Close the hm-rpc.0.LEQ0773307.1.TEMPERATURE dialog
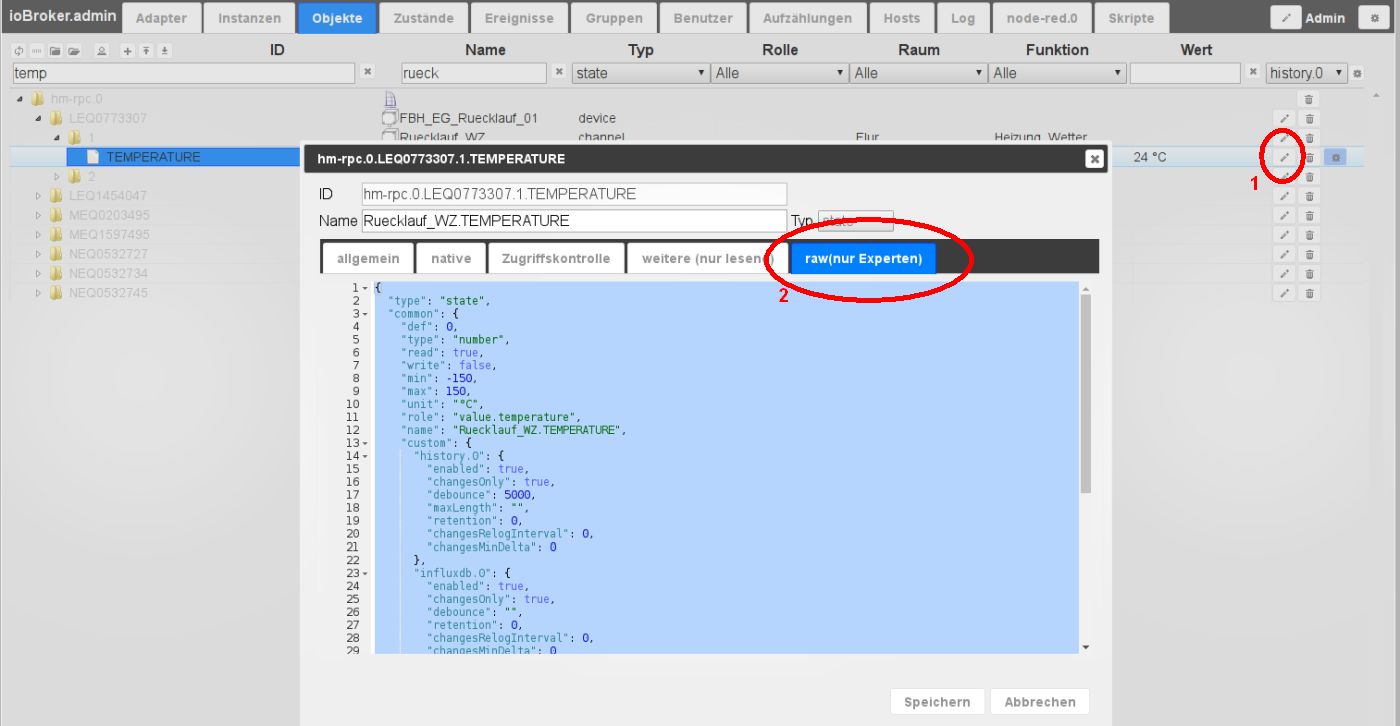Viewport: 1400px width, 726px height. tap(1095, 158)
